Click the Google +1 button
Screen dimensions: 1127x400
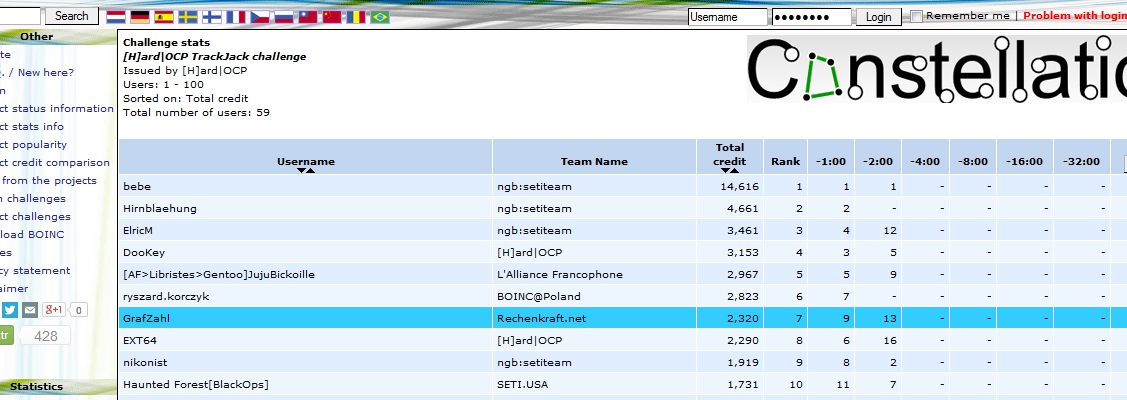point(54,310)
